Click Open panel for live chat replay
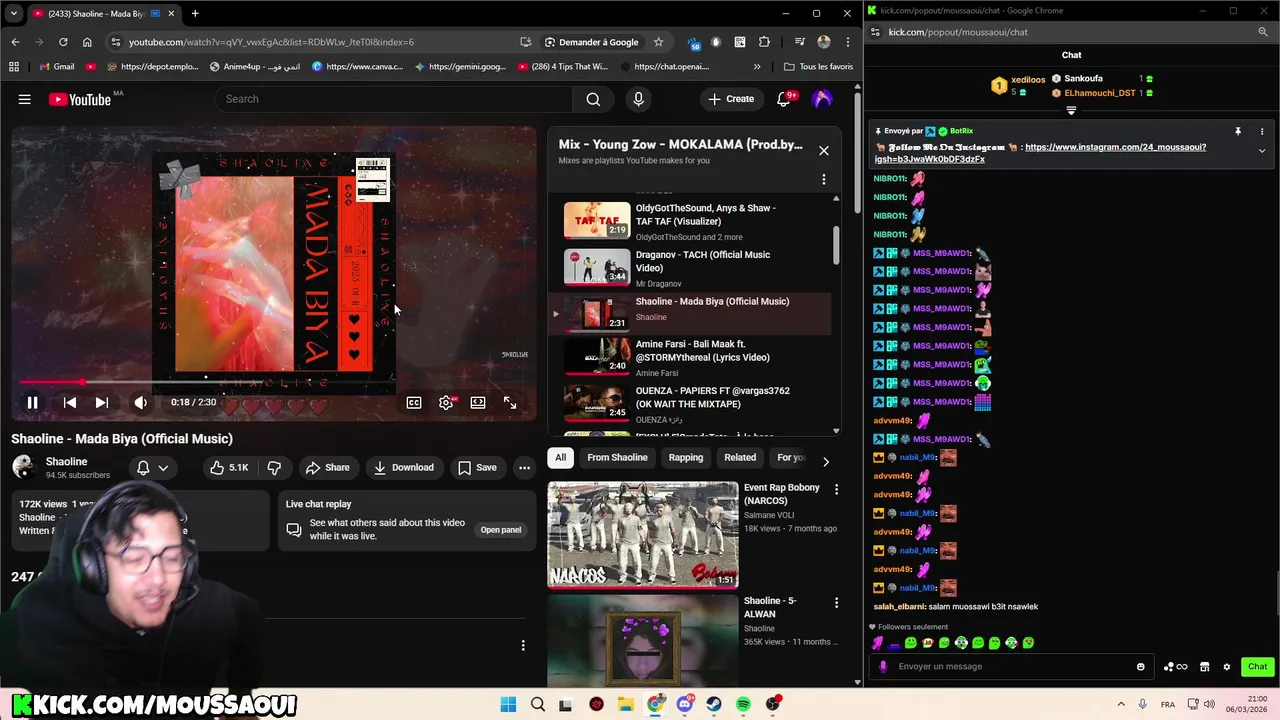This screenshot has width=1280, height=720. [501, 530]
